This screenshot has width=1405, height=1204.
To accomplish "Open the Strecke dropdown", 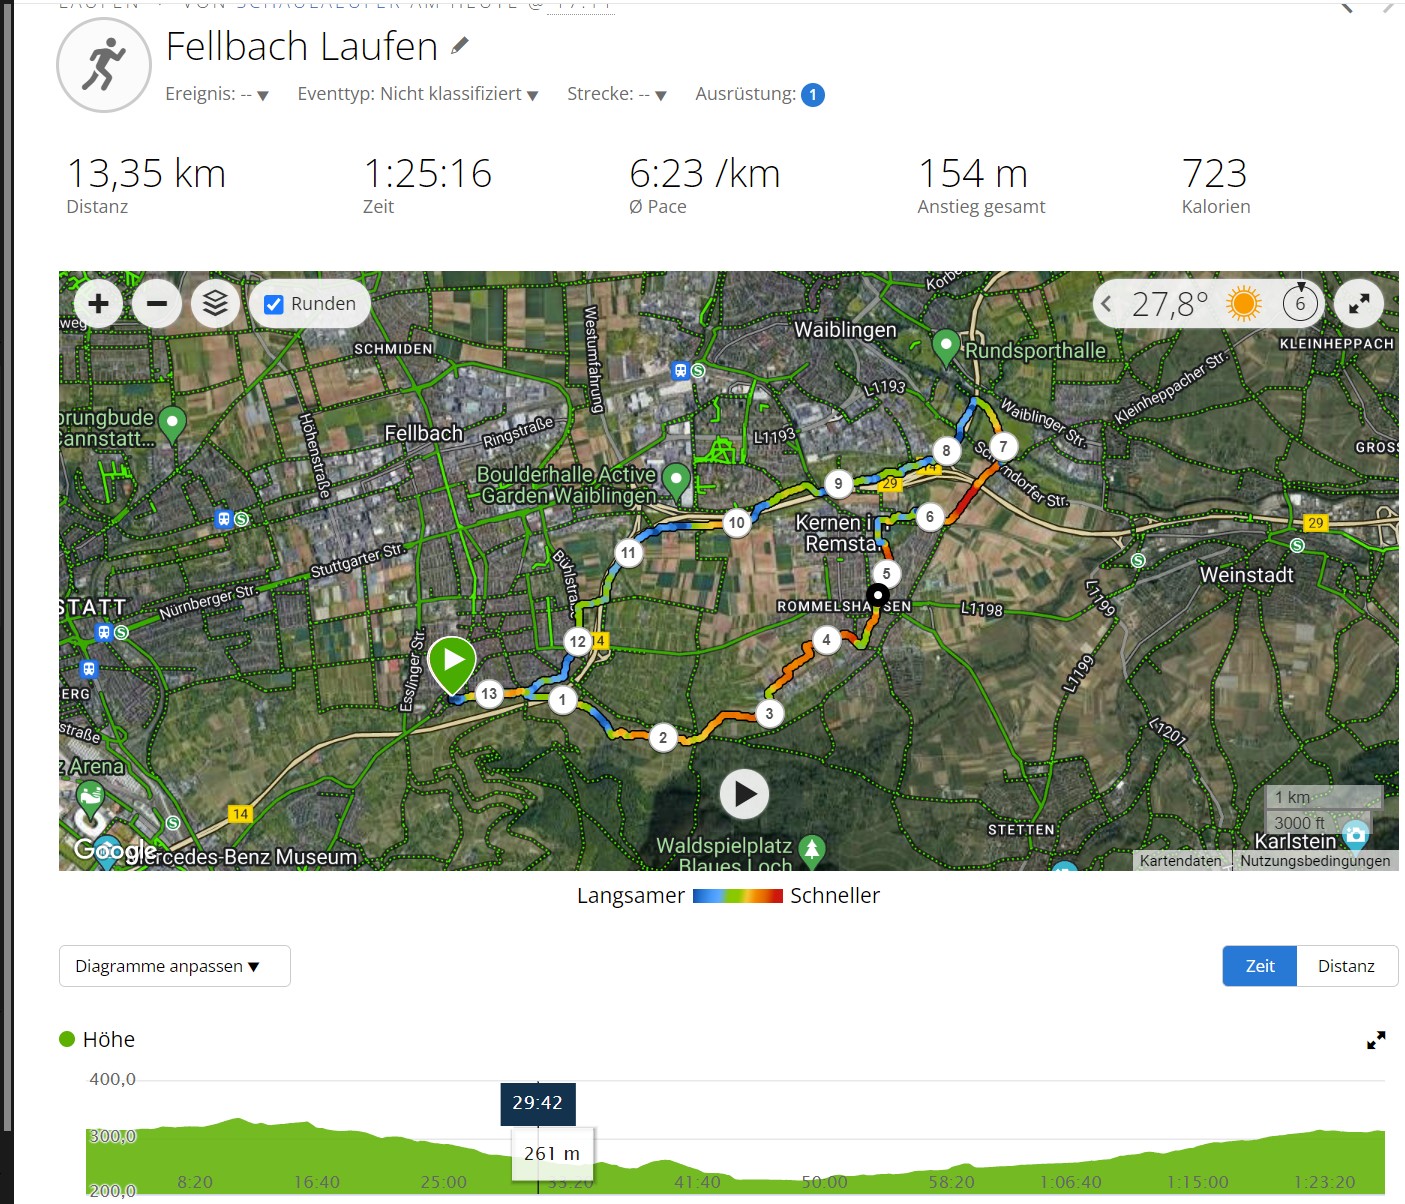I will tap(616, 94).
